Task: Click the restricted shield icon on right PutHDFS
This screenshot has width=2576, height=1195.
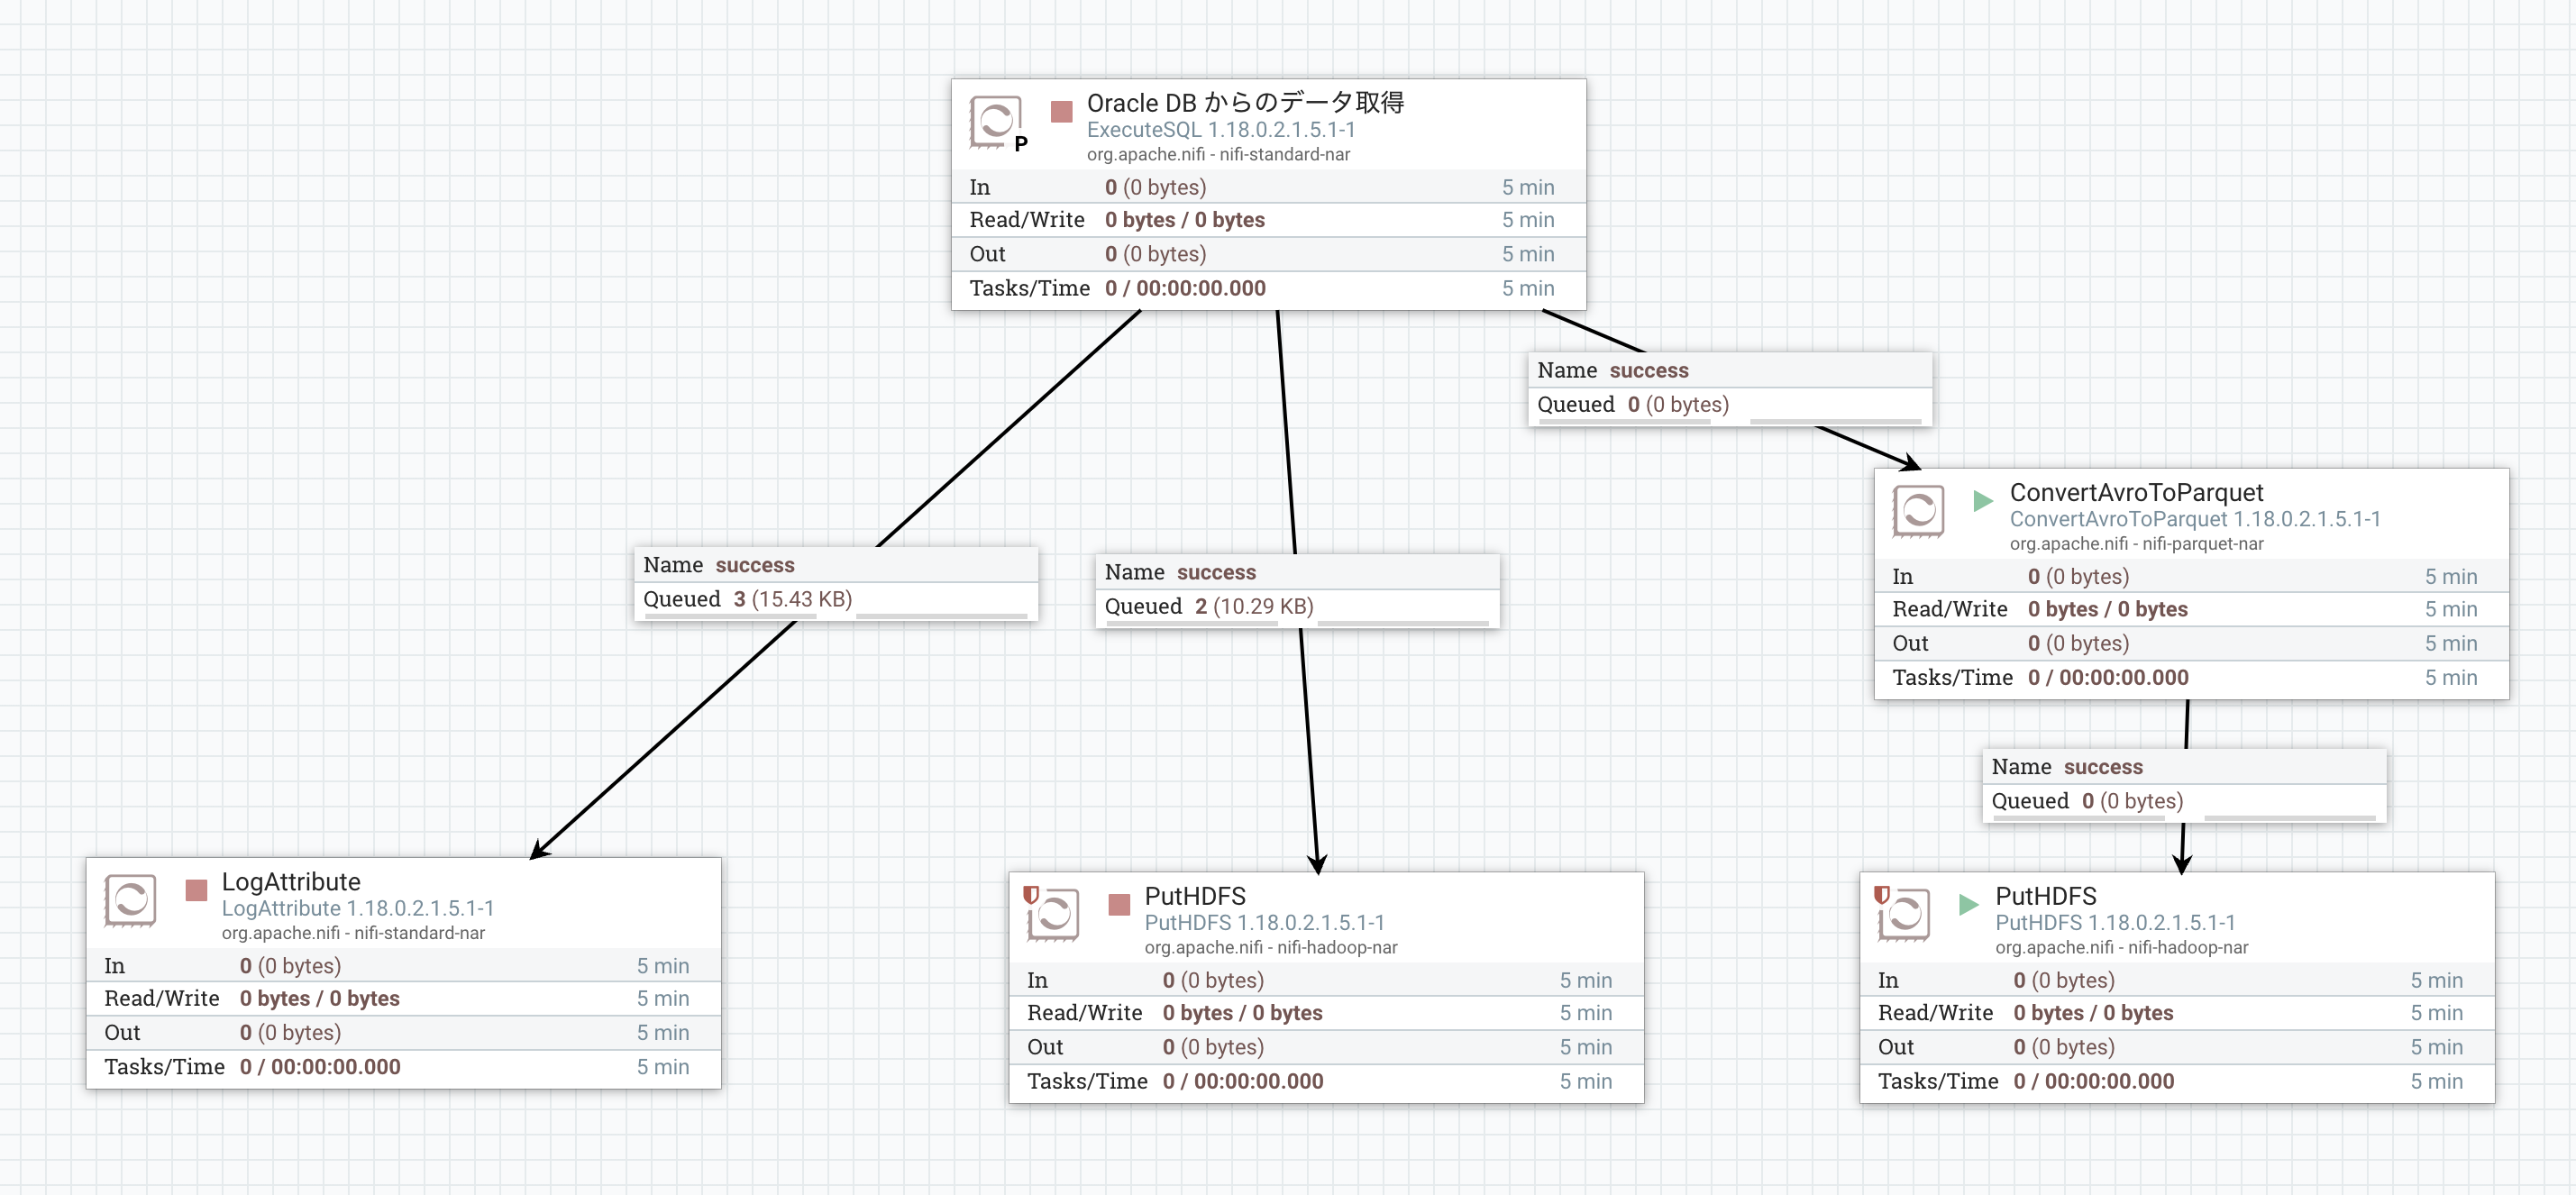Action: pos(1881,894)
